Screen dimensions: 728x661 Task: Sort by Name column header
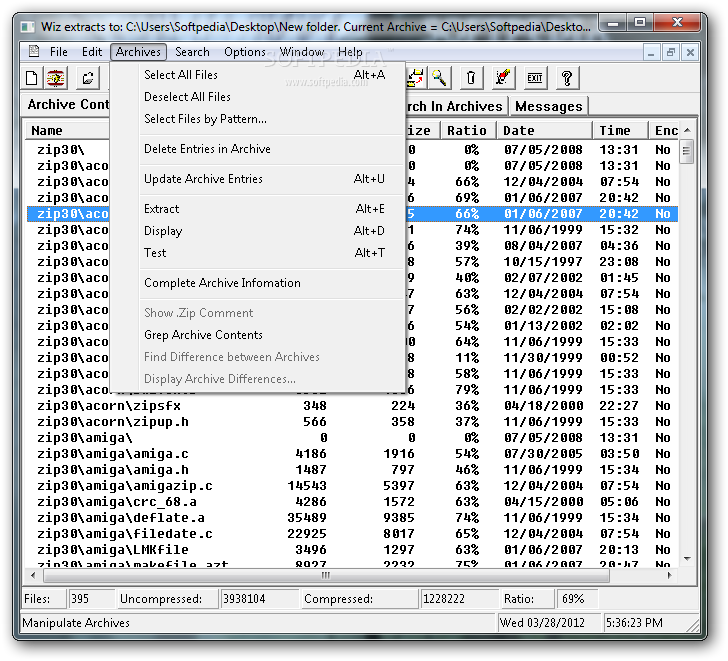pyautogui.click(x=67, y=130)
